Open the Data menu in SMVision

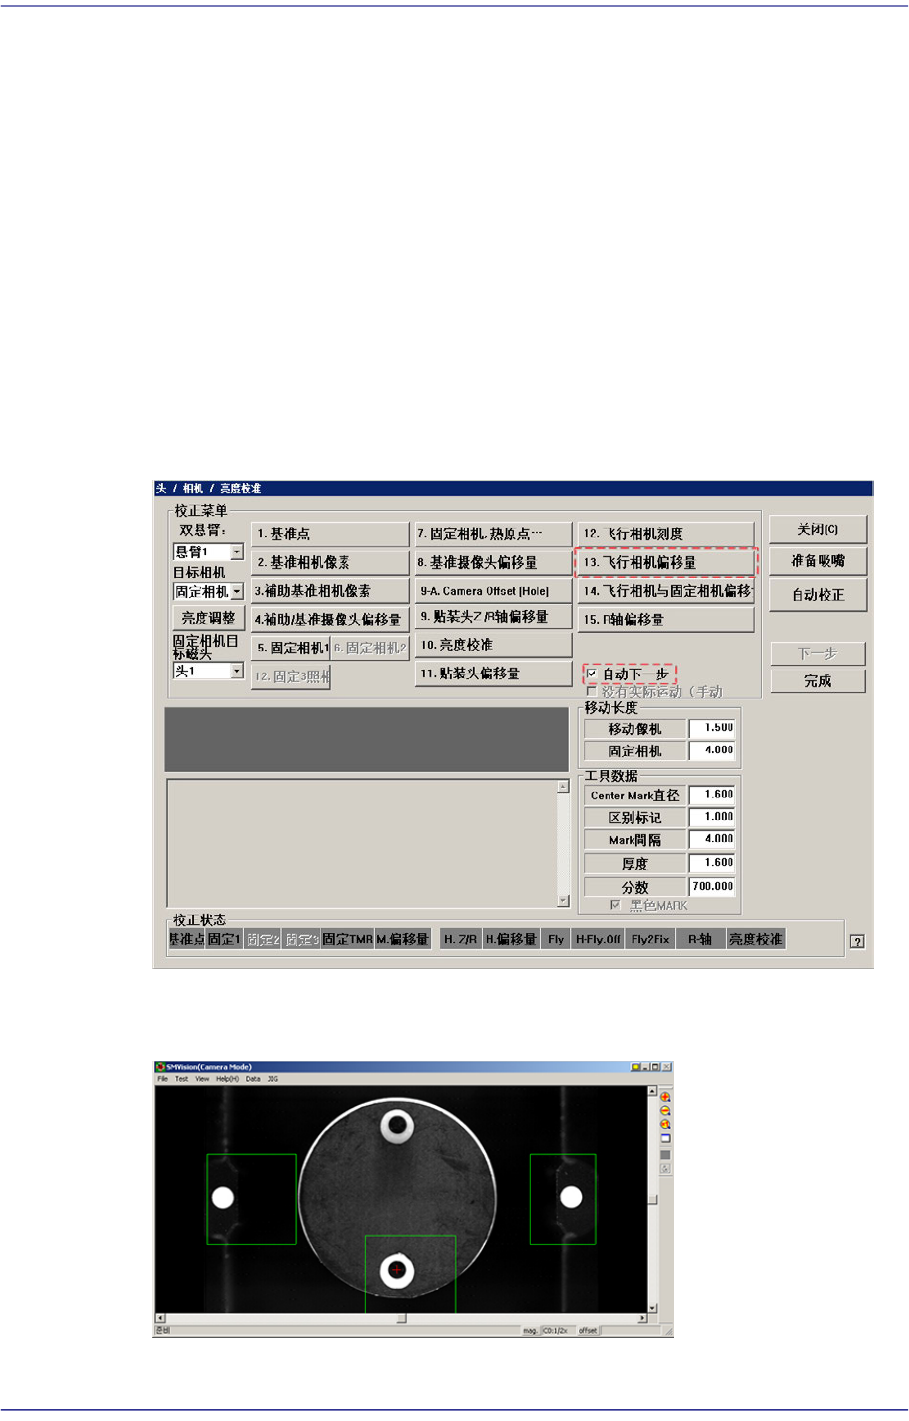pos(253,1079)
